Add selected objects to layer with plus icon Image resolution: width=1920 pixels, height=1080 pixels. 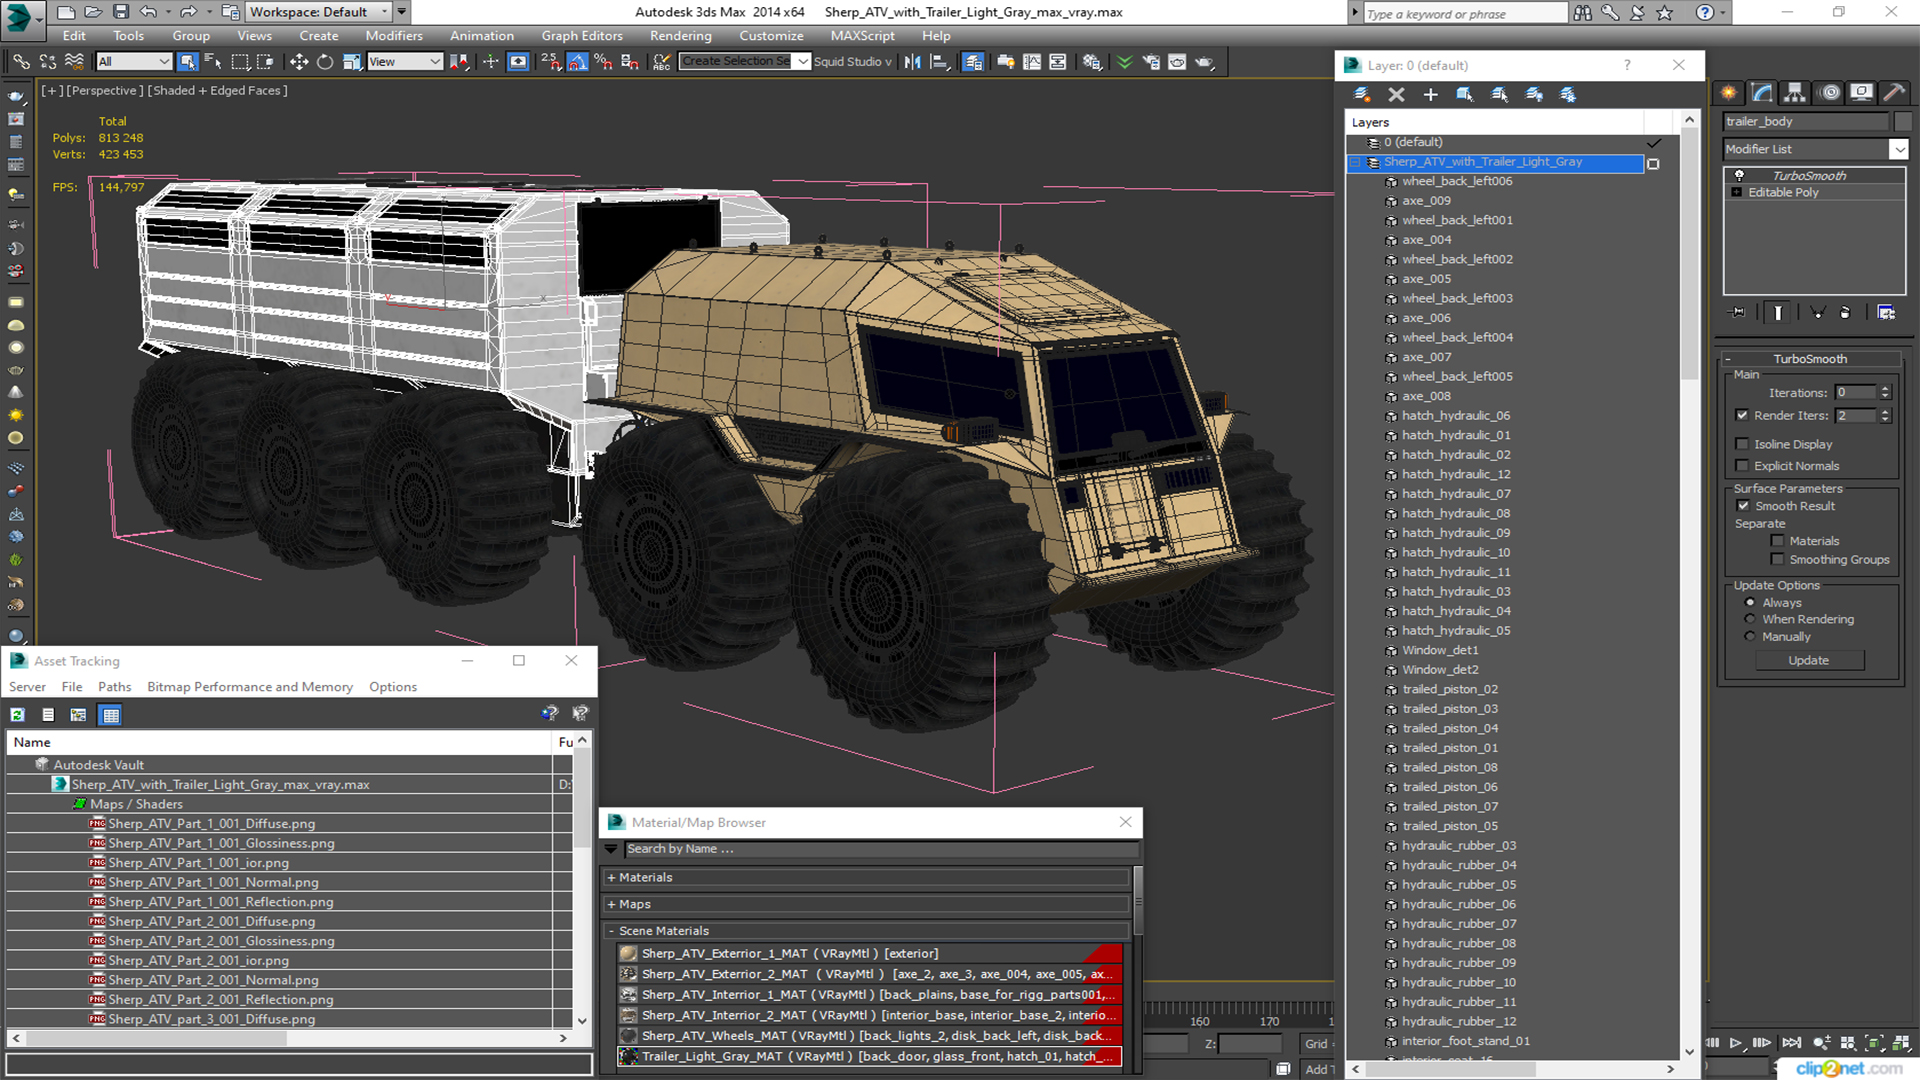pyautogui.click(x=1430, y=94)
